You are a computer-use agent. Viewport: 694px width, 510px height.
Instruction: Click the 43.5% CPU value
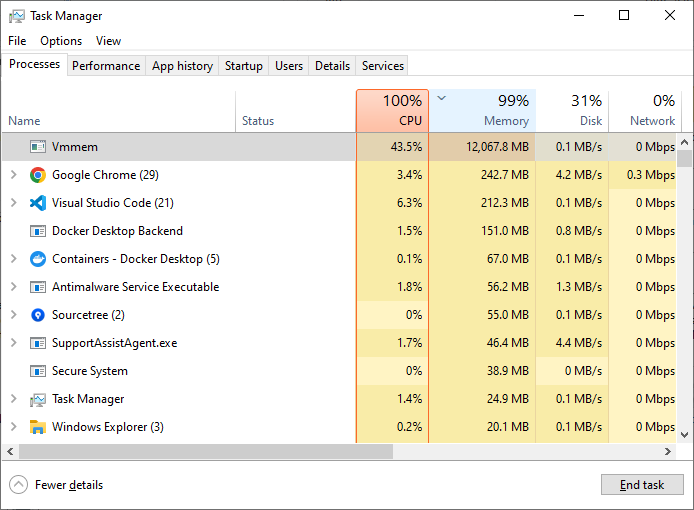pos(406,147)
